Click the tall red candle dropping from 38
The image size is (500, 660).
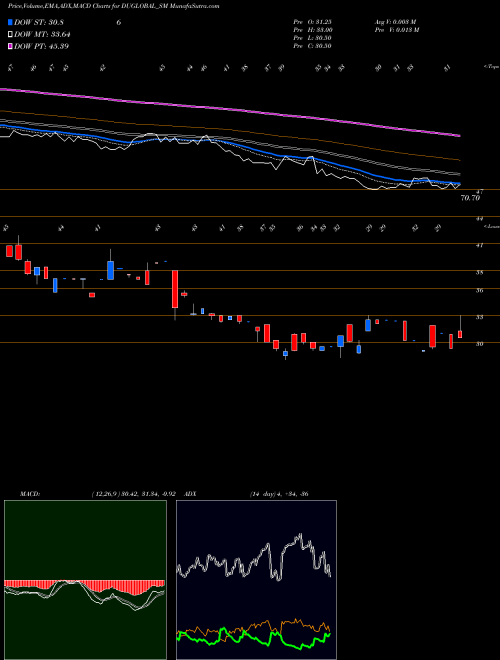pos(175,289)
